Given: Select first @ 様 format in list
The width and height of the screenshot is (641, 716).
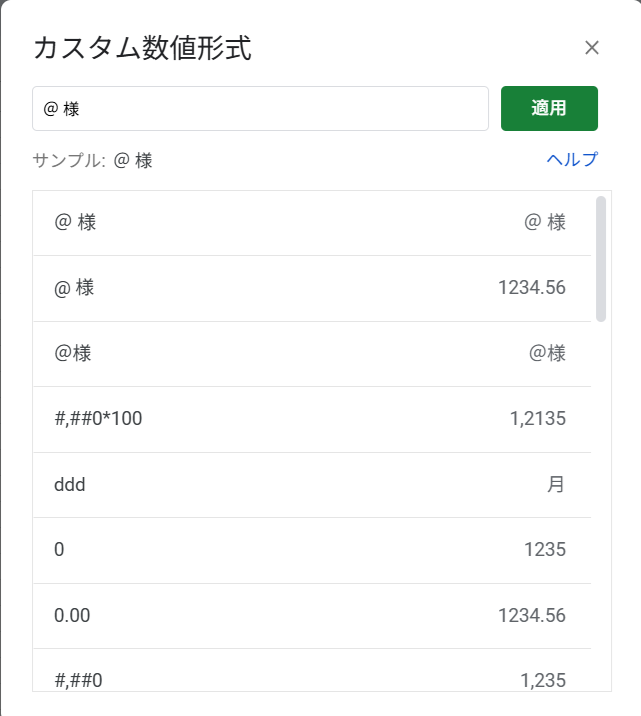Looking at the screenshot, I should tap(312, 223).
